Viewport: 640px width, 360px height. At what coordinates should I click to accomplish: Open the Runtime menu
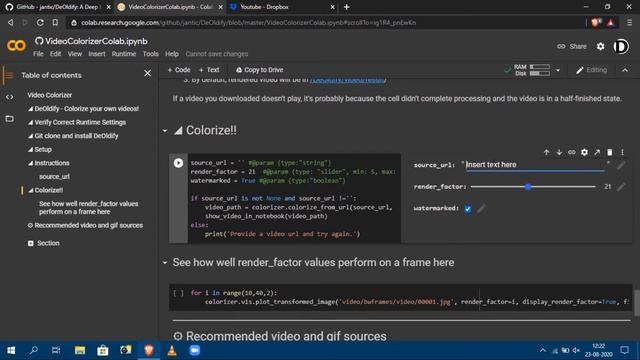[124, 54]
